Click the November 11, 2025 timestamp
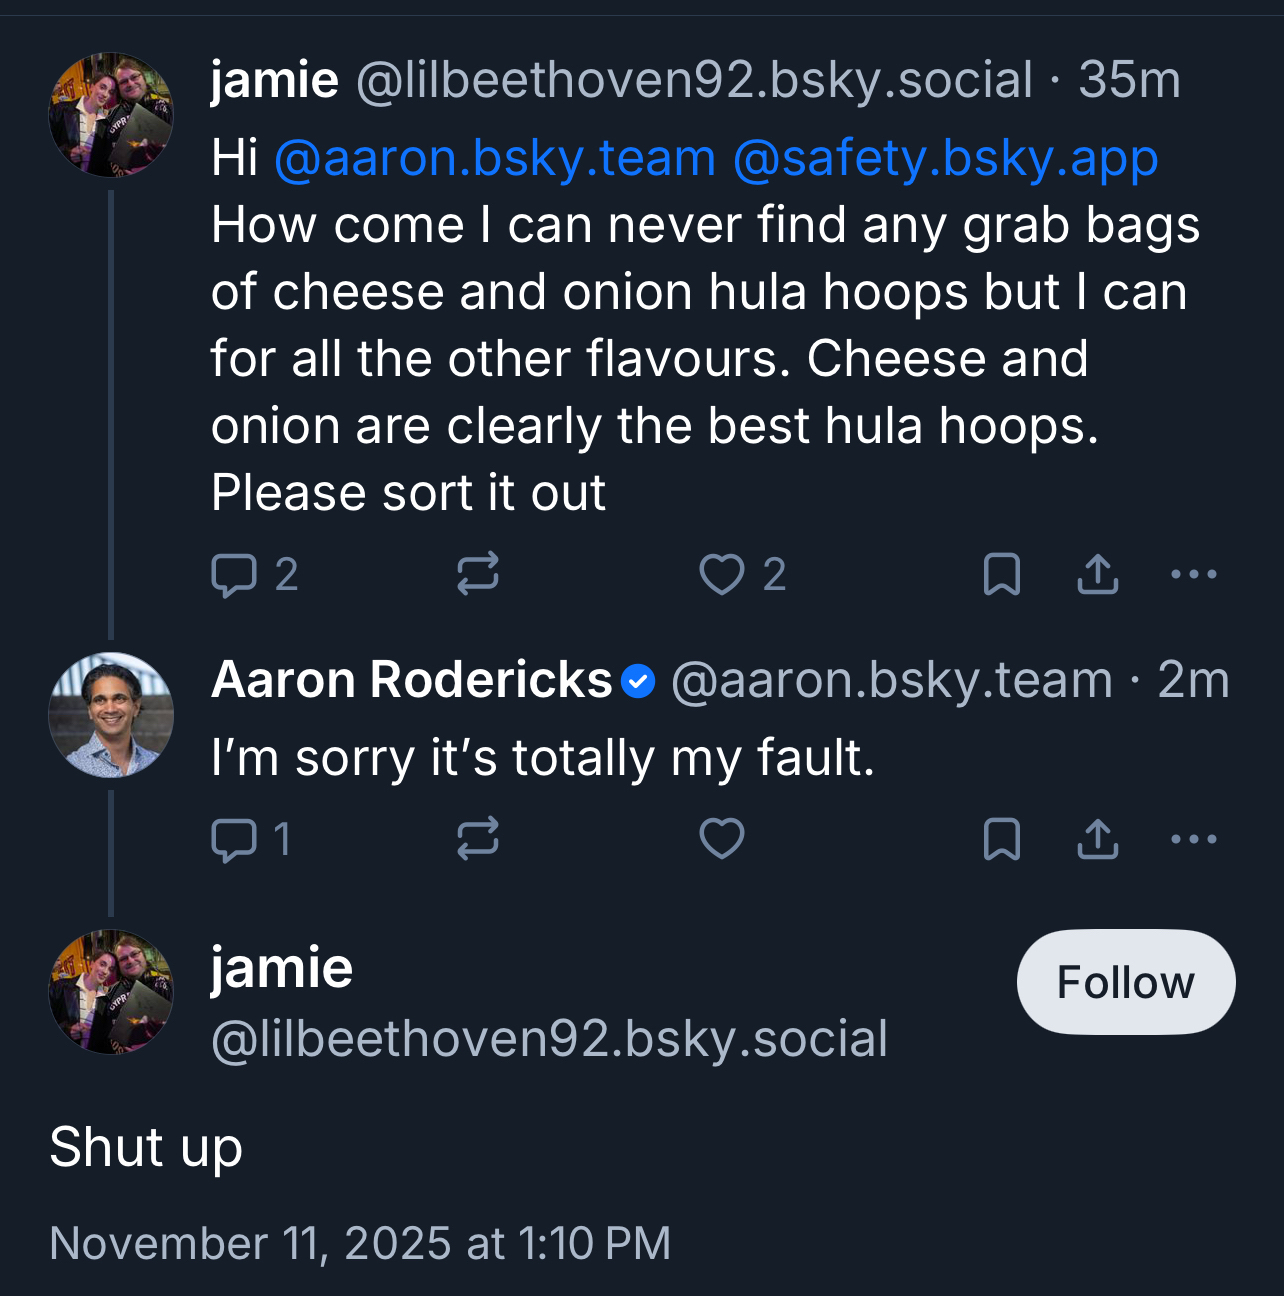 [x=359, y=1244]
